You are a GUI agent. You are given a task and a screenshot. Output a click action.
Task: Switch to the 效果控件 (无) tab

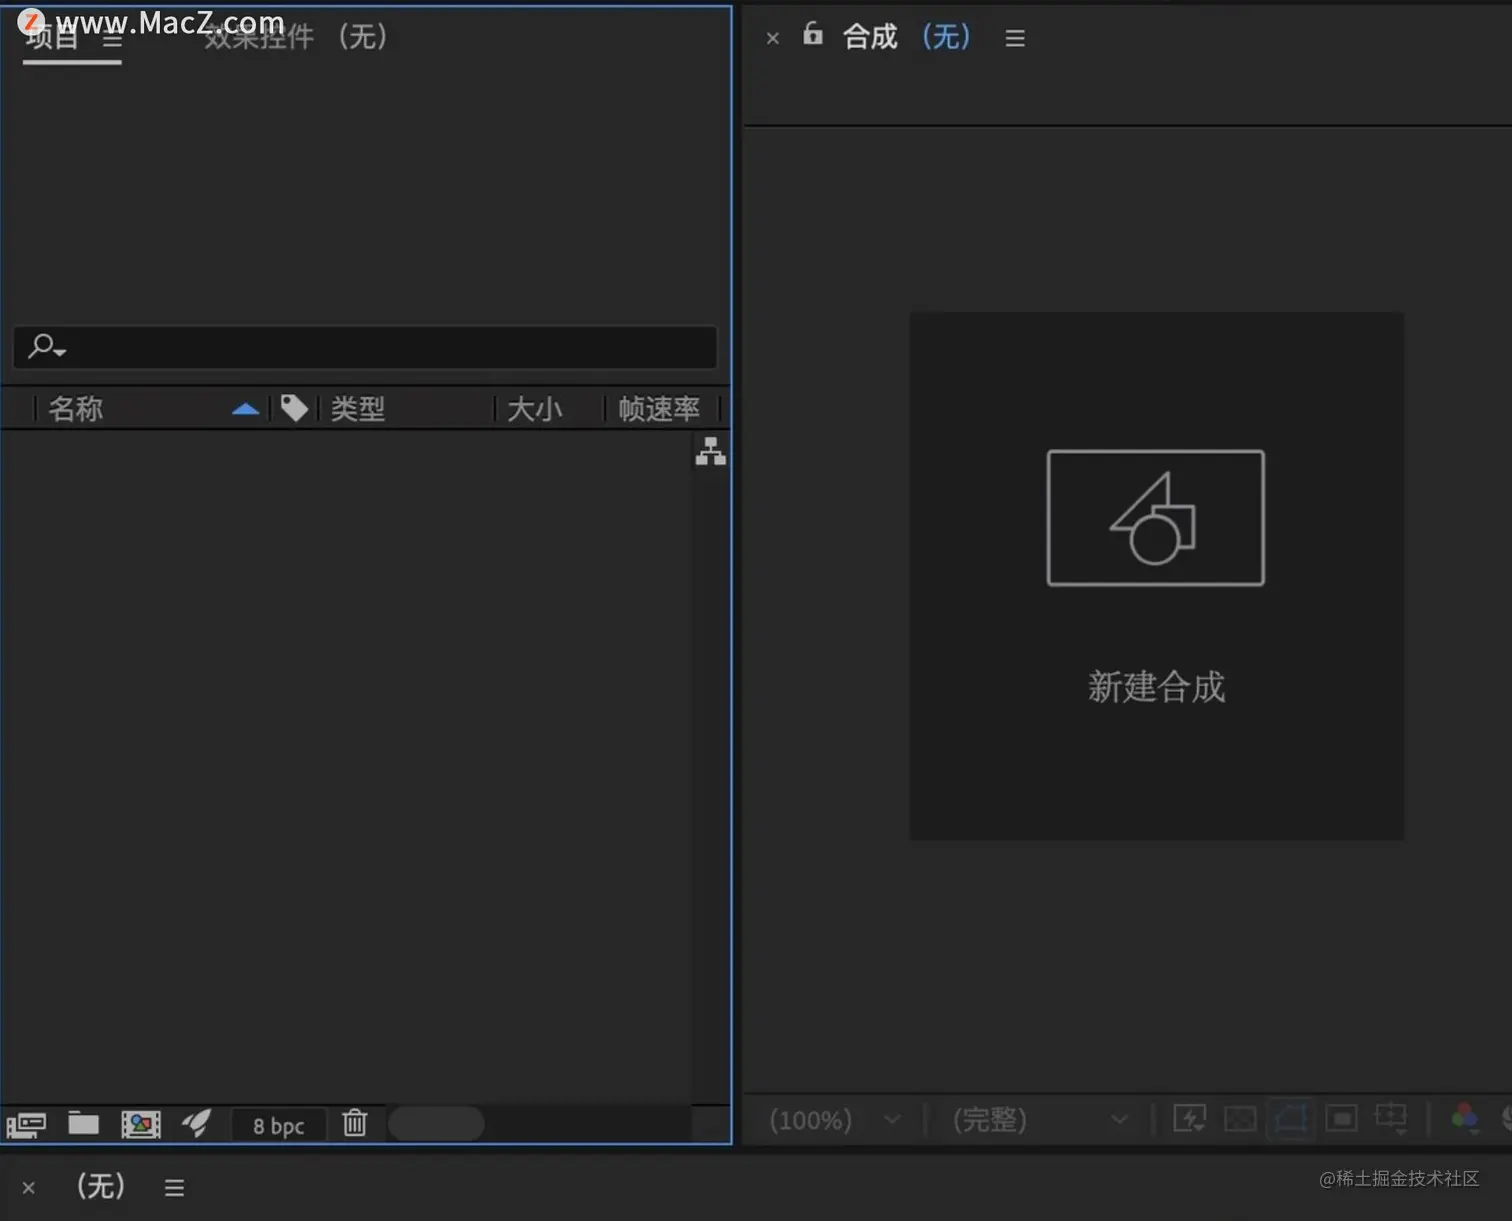click(x=296, y=37)
